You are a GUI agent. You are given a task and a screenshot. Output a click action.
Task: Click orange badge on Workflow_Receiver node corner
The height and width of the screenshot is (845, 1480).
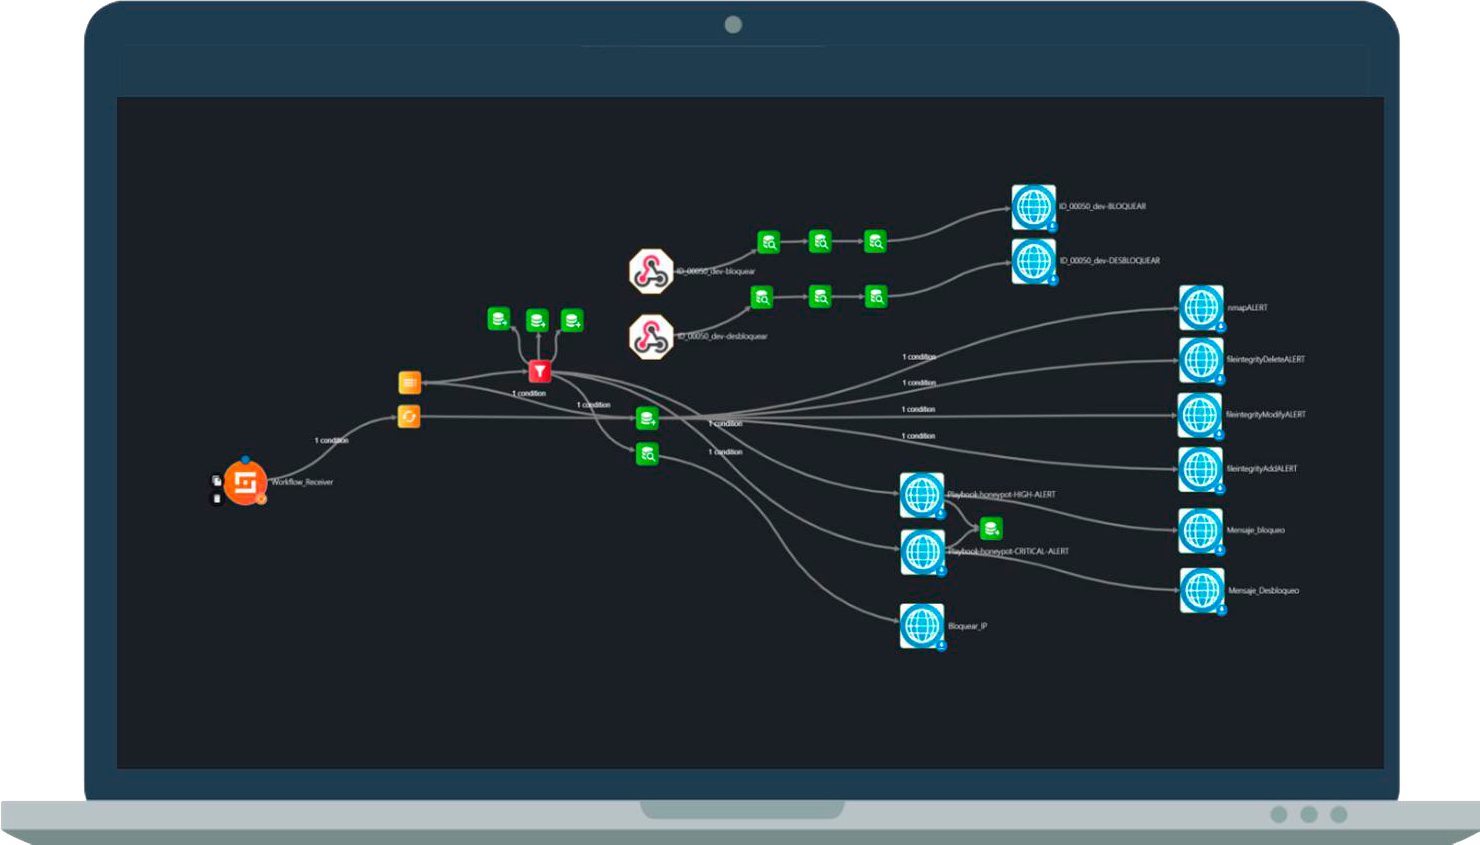261,498
